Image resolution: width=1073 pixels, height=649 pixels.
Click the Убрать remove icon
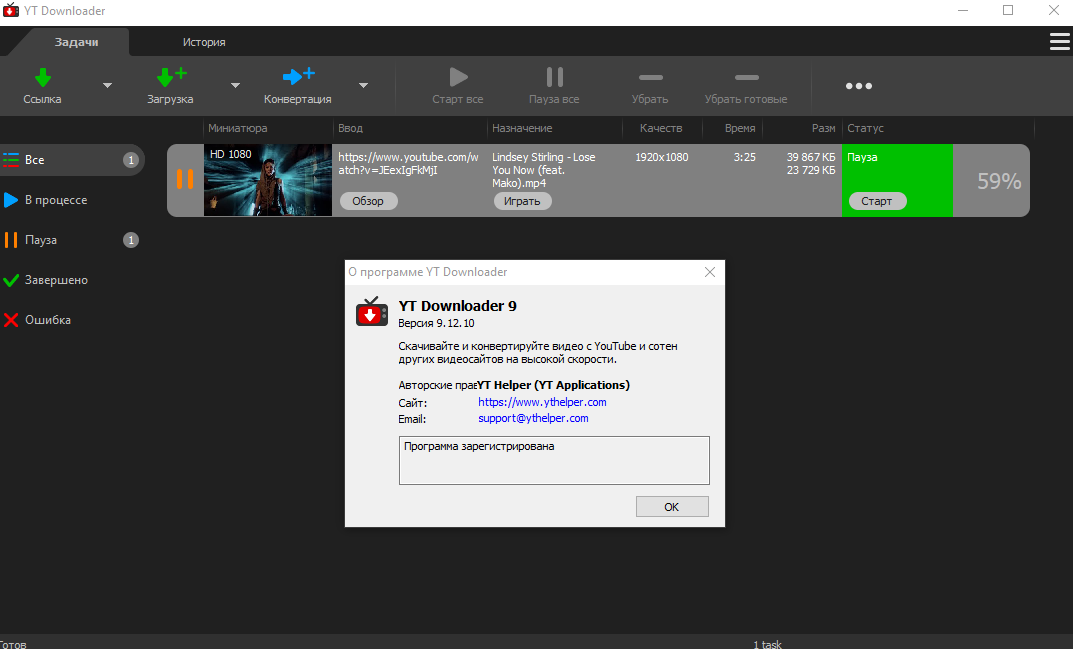tap(650, 78)
